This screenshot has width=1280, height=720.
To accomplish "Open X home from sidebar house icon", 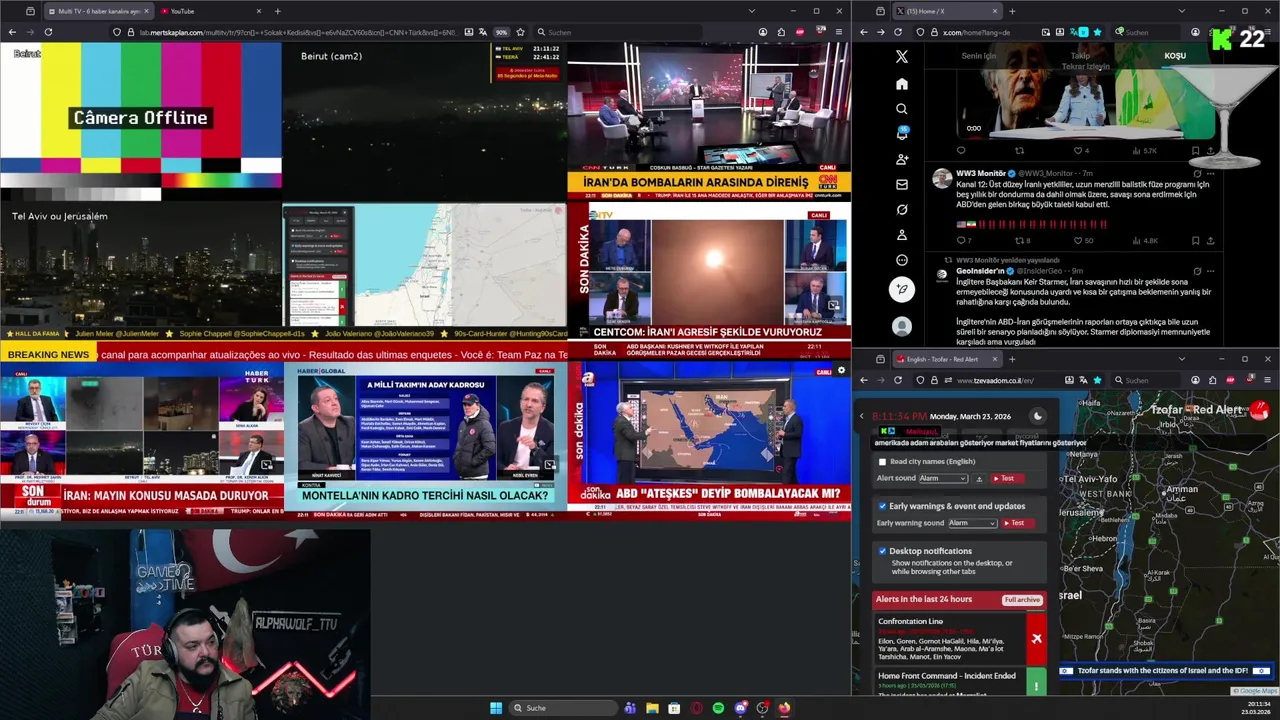I will click(902, 84).
